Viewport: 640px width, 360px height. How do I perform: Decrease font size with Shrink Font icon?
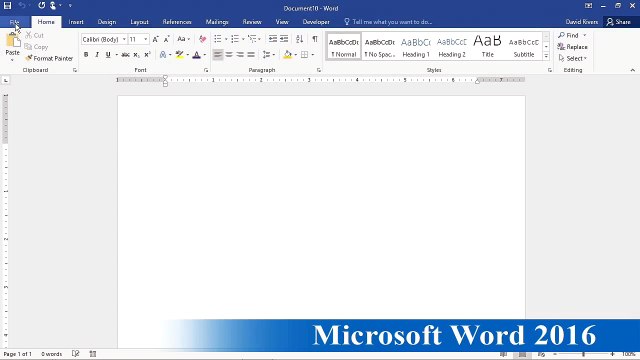pyautogui.click(x=166, y=39)
